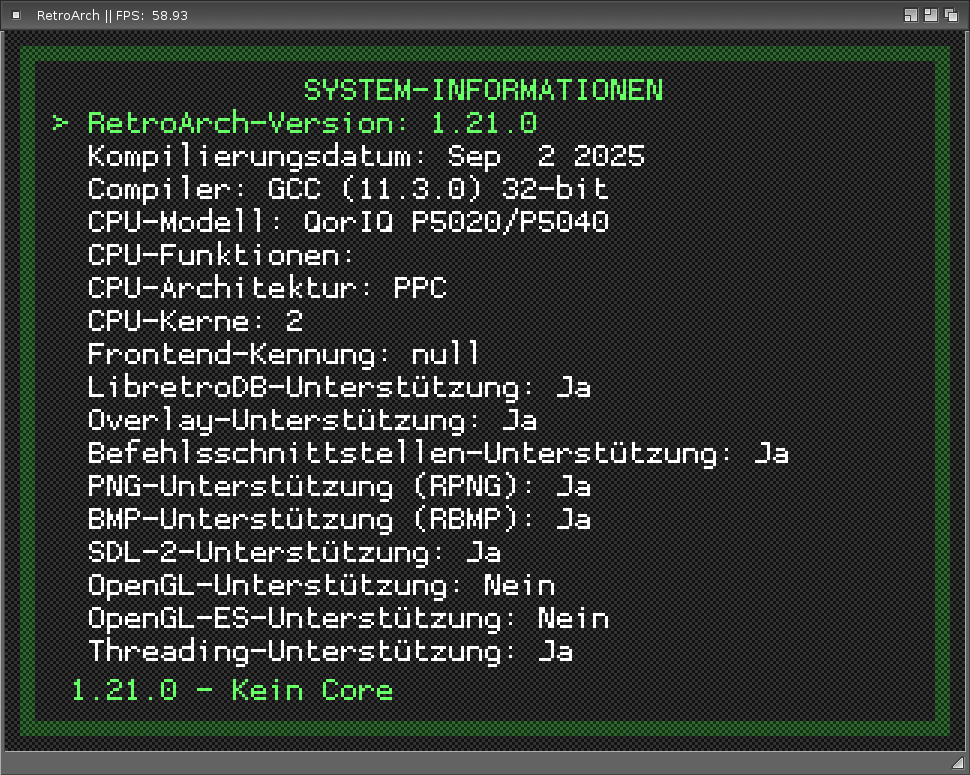Select the RetroArch-Version 1.21.0 entry
Screen dimensions: 970x775
[312, 123]
